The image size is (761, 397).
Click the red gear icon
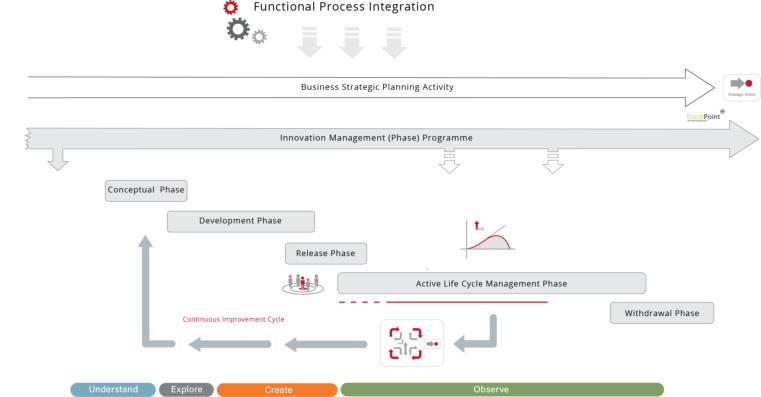point(231,7)
